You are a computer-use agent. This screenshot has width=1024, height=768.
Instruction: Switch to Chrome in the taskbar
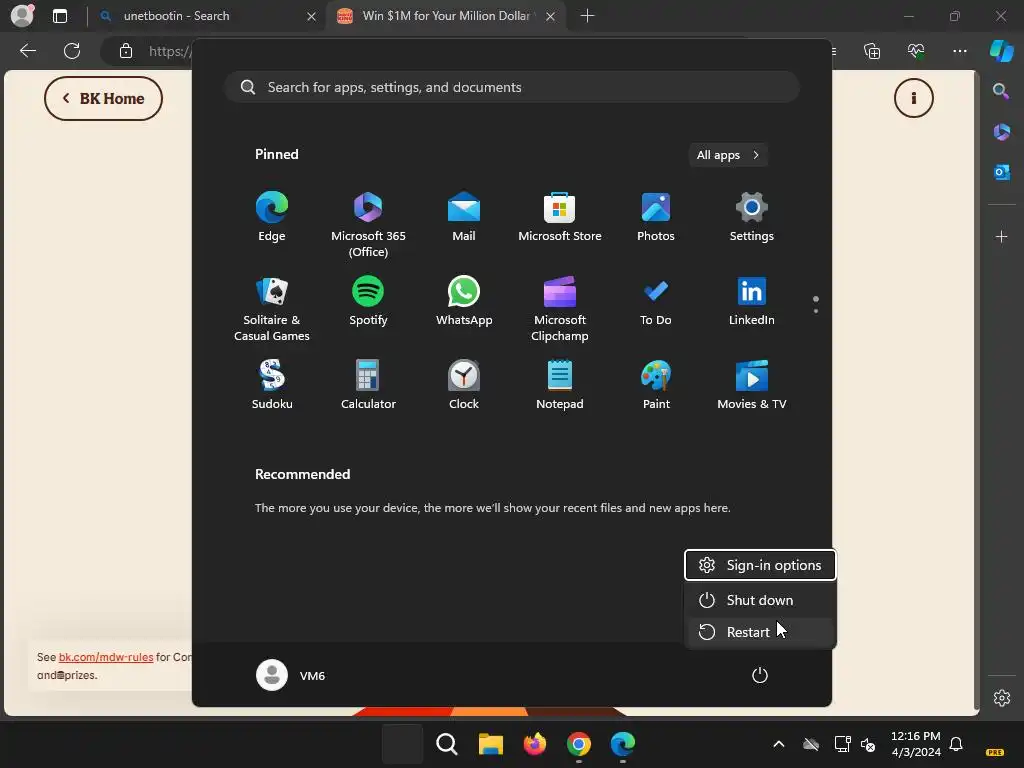tap(579, 744)
